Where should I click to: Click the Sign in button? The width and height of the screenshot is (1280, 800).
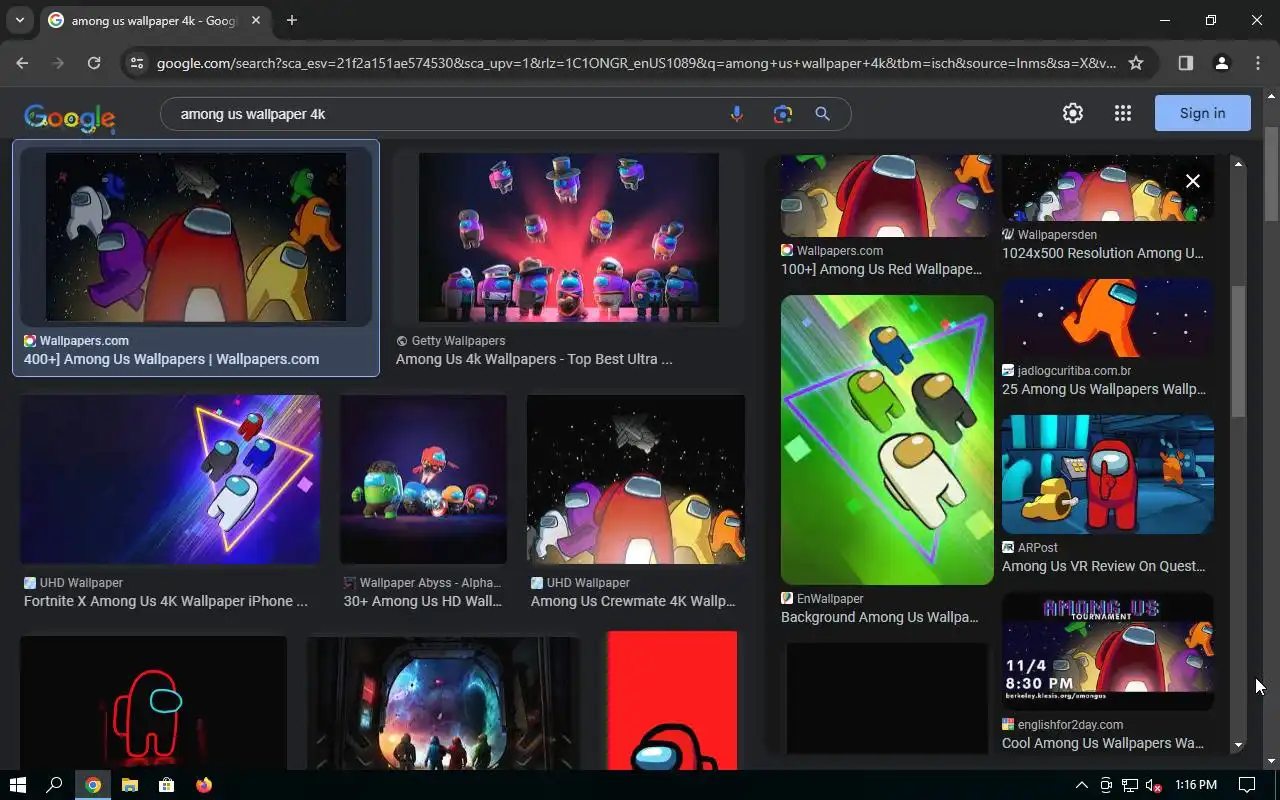coord(1203,113)
